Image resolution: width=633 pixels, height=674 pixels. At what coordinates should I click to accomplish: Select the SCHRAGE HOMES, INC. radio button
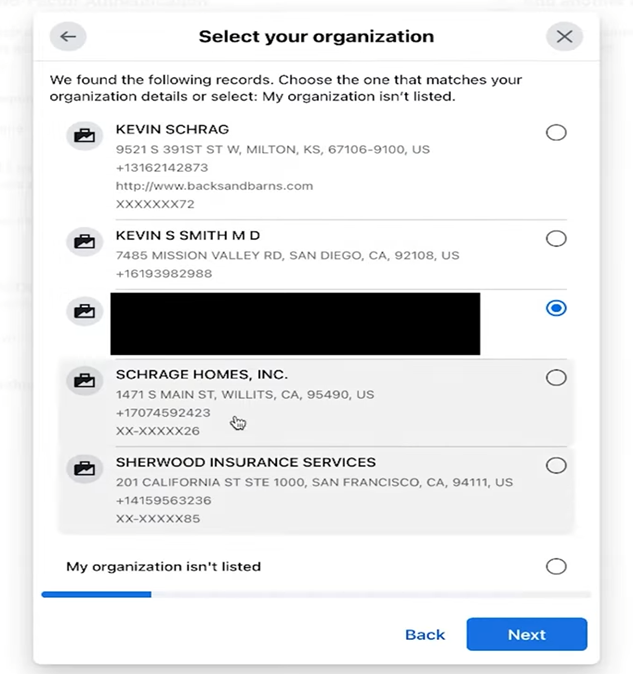pos(556,378)
